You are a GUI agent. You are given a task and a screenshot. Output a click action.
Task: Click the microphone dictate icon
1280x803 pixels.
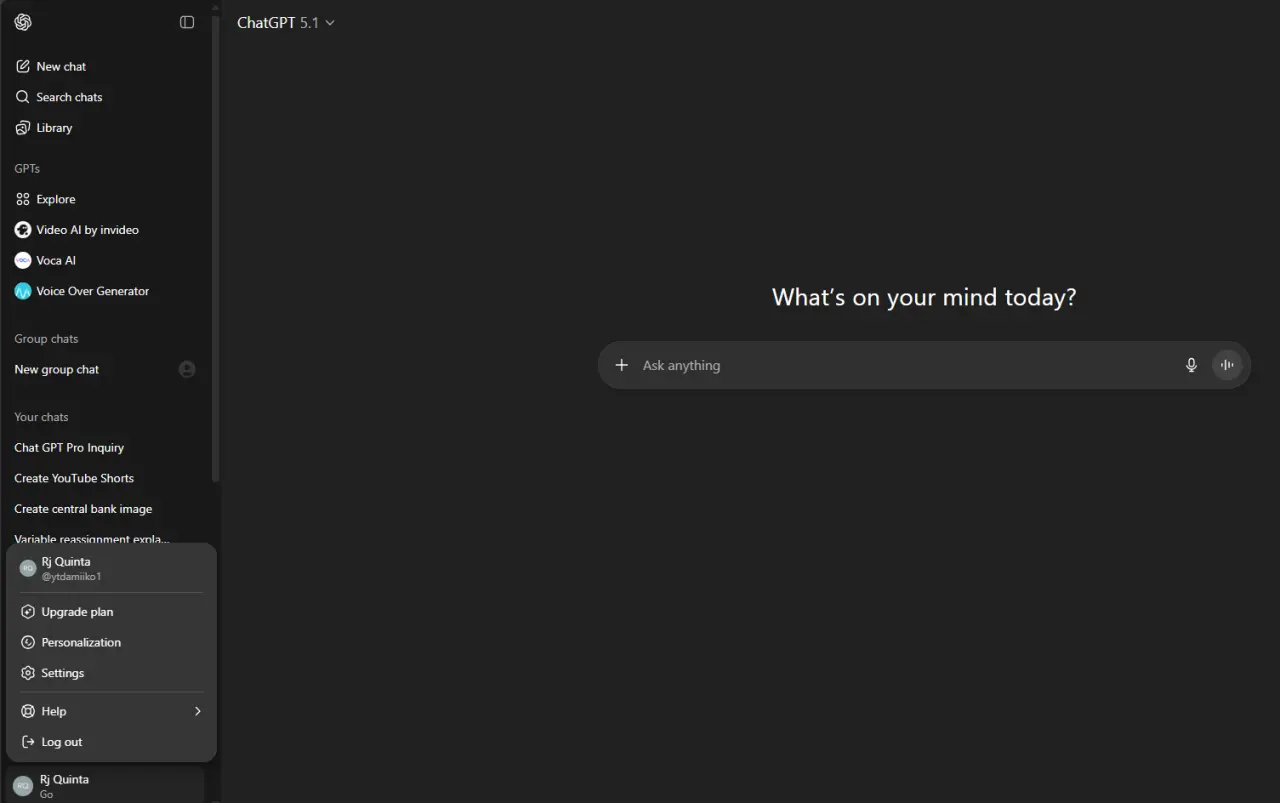[x=1191, y=365]
